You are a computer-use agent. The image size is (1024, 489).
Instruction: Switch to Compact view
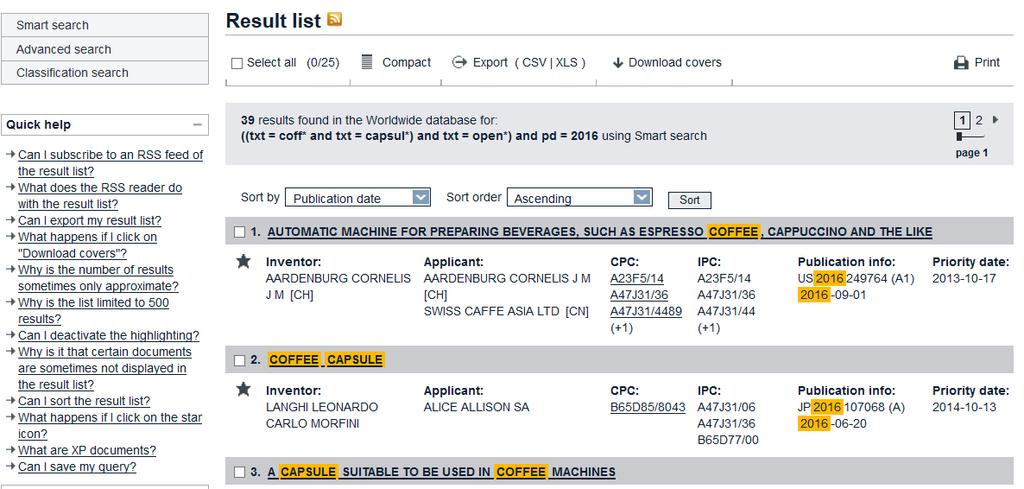(406, 63)
